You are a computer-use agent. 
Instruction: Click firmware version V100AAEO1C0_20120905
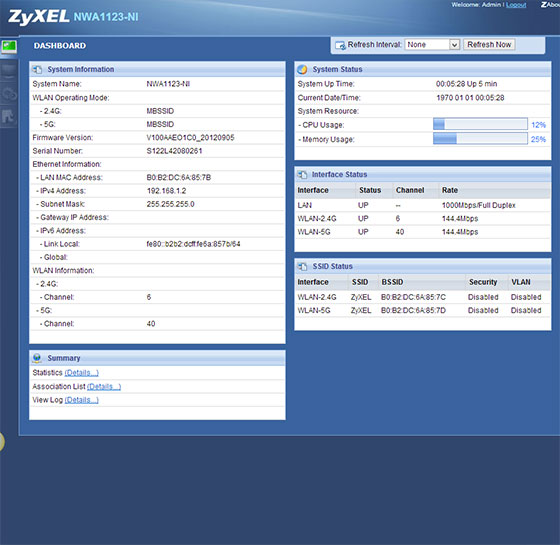point(190,138)
